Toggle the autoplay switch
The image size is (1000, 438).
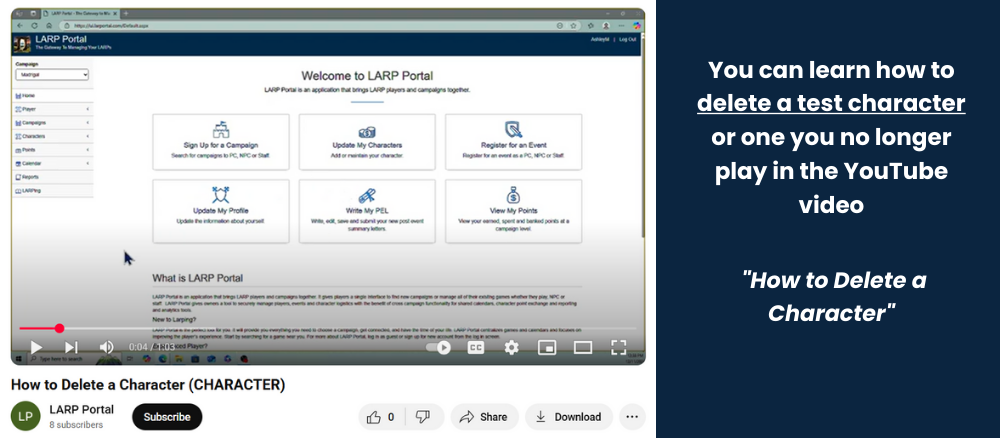coord(441,347)
